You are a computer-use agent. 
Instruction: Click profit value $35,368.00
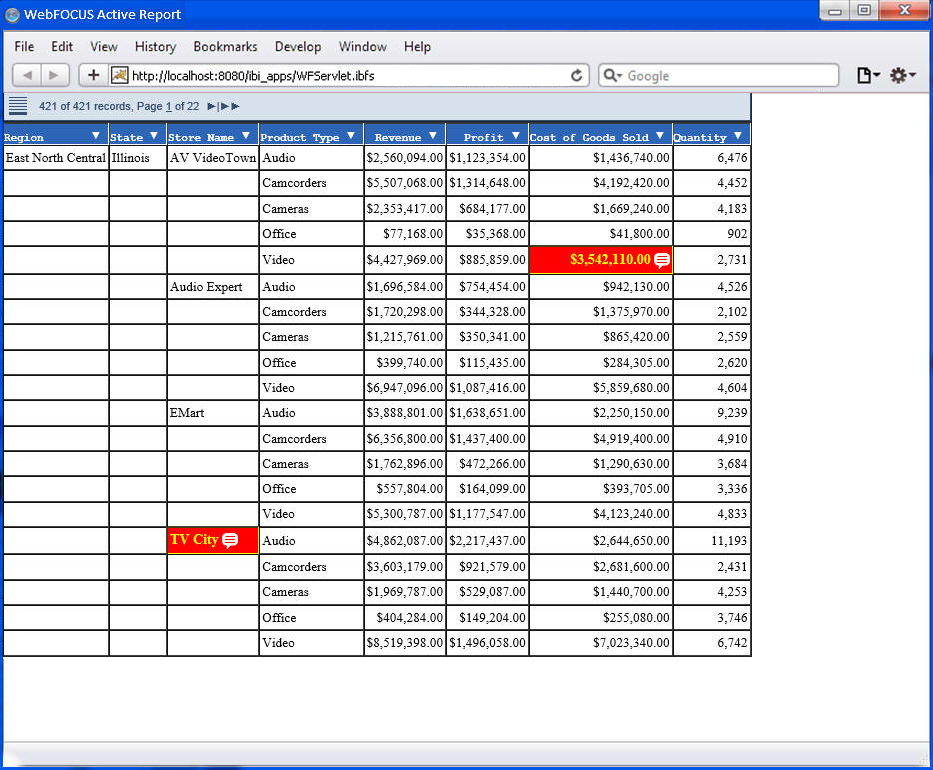click(496, 234)
